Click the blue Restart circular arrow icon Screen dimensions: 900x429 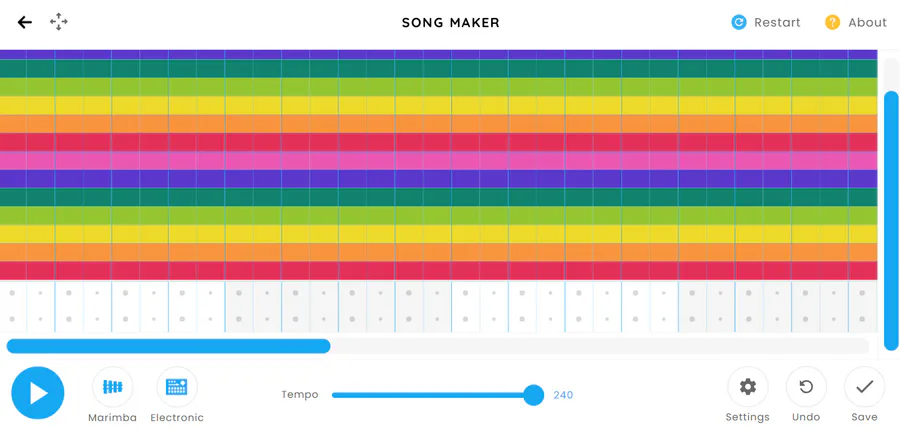click(x=739, y=22)
